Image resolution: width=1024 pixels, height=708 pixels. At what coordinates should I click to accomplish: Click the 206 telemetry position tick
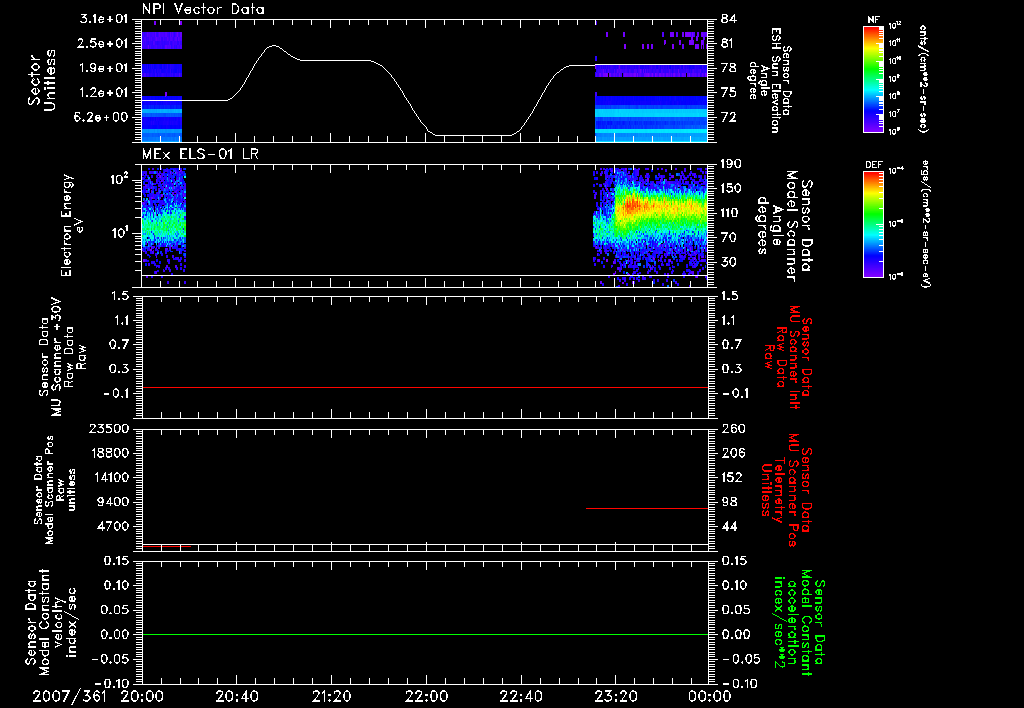tap(732, 453)
